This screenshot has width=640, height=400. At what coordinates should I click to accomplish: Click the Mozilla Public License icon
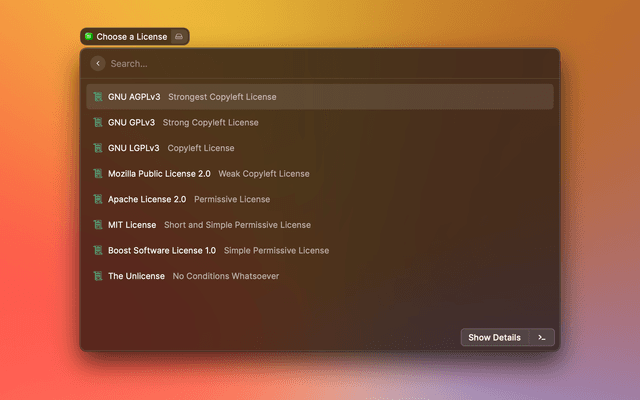click(97, 174)
